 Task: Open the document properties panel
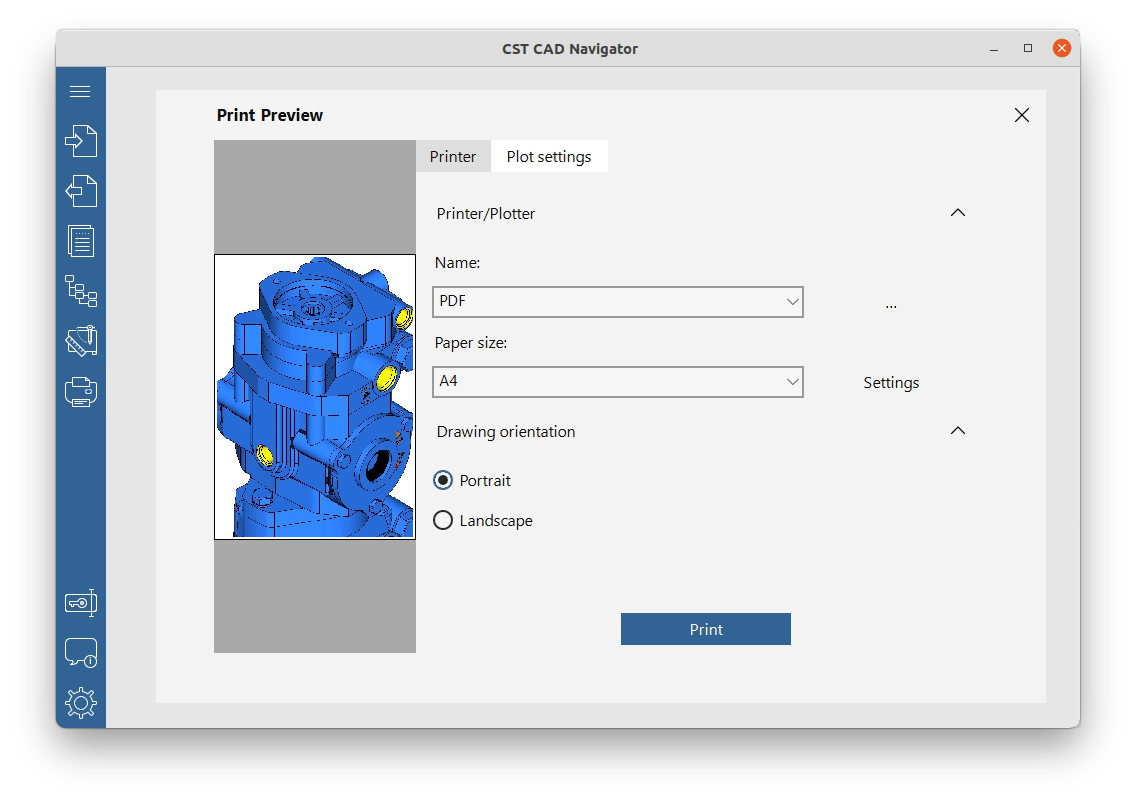tap(80, 240)
